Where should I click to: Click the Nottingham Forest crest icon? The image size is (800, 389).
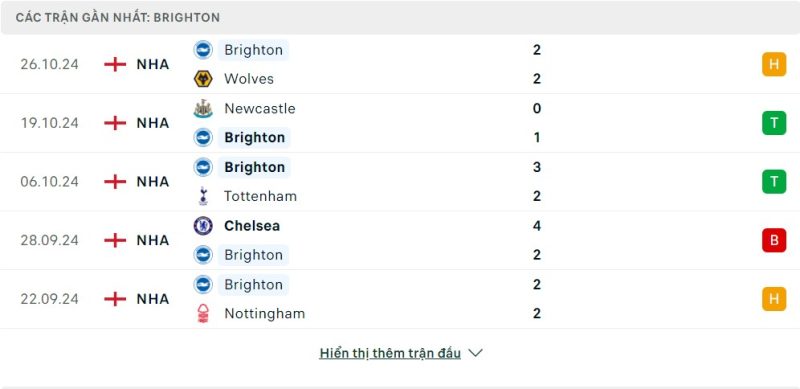pyautogui.click(x=203, y=313)
